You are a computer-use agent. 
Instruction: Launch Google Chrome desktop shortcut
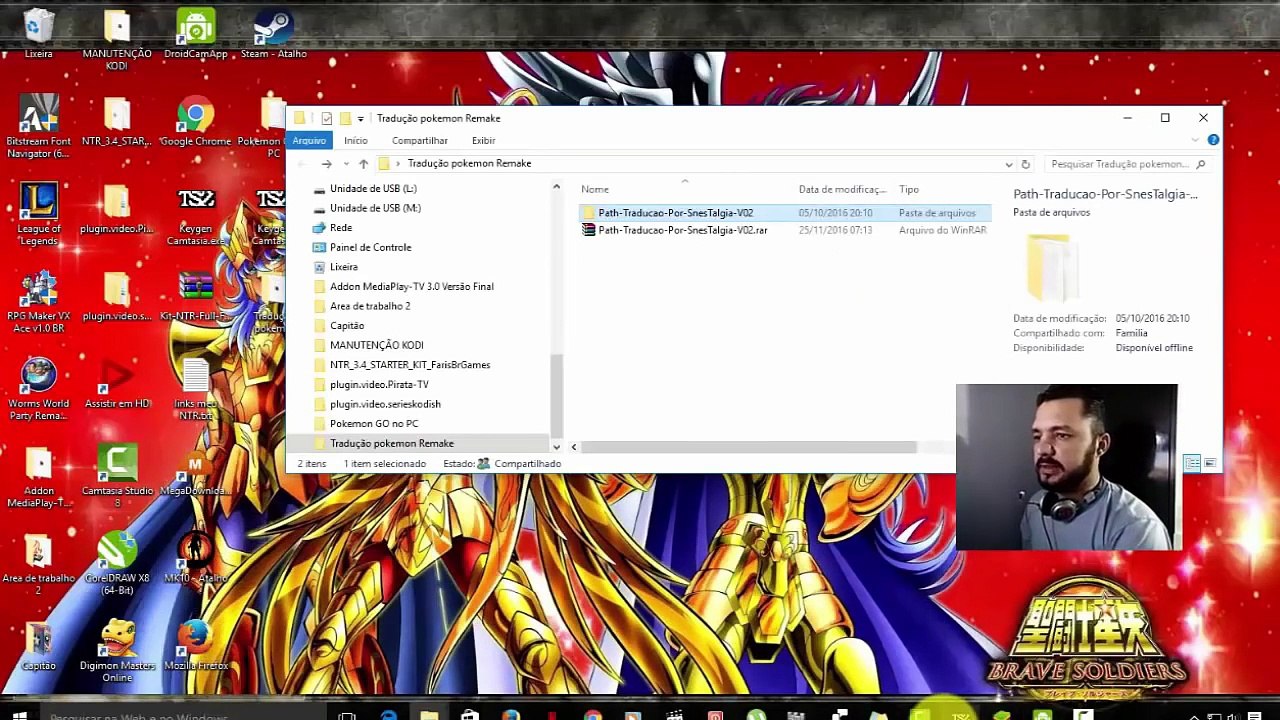click(196, 122)
